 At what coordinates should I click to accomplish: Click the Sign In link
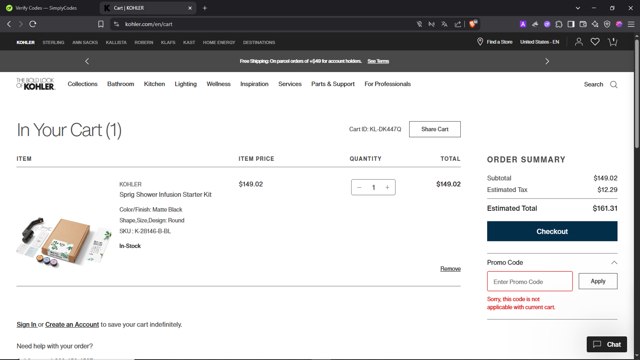pos(26,324)
